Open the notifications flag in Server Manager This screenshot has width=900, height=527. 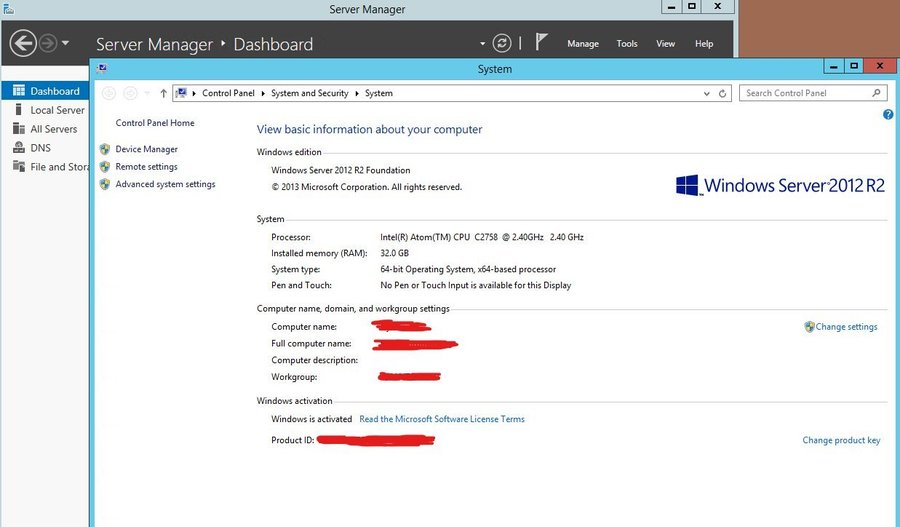(541, 42)
